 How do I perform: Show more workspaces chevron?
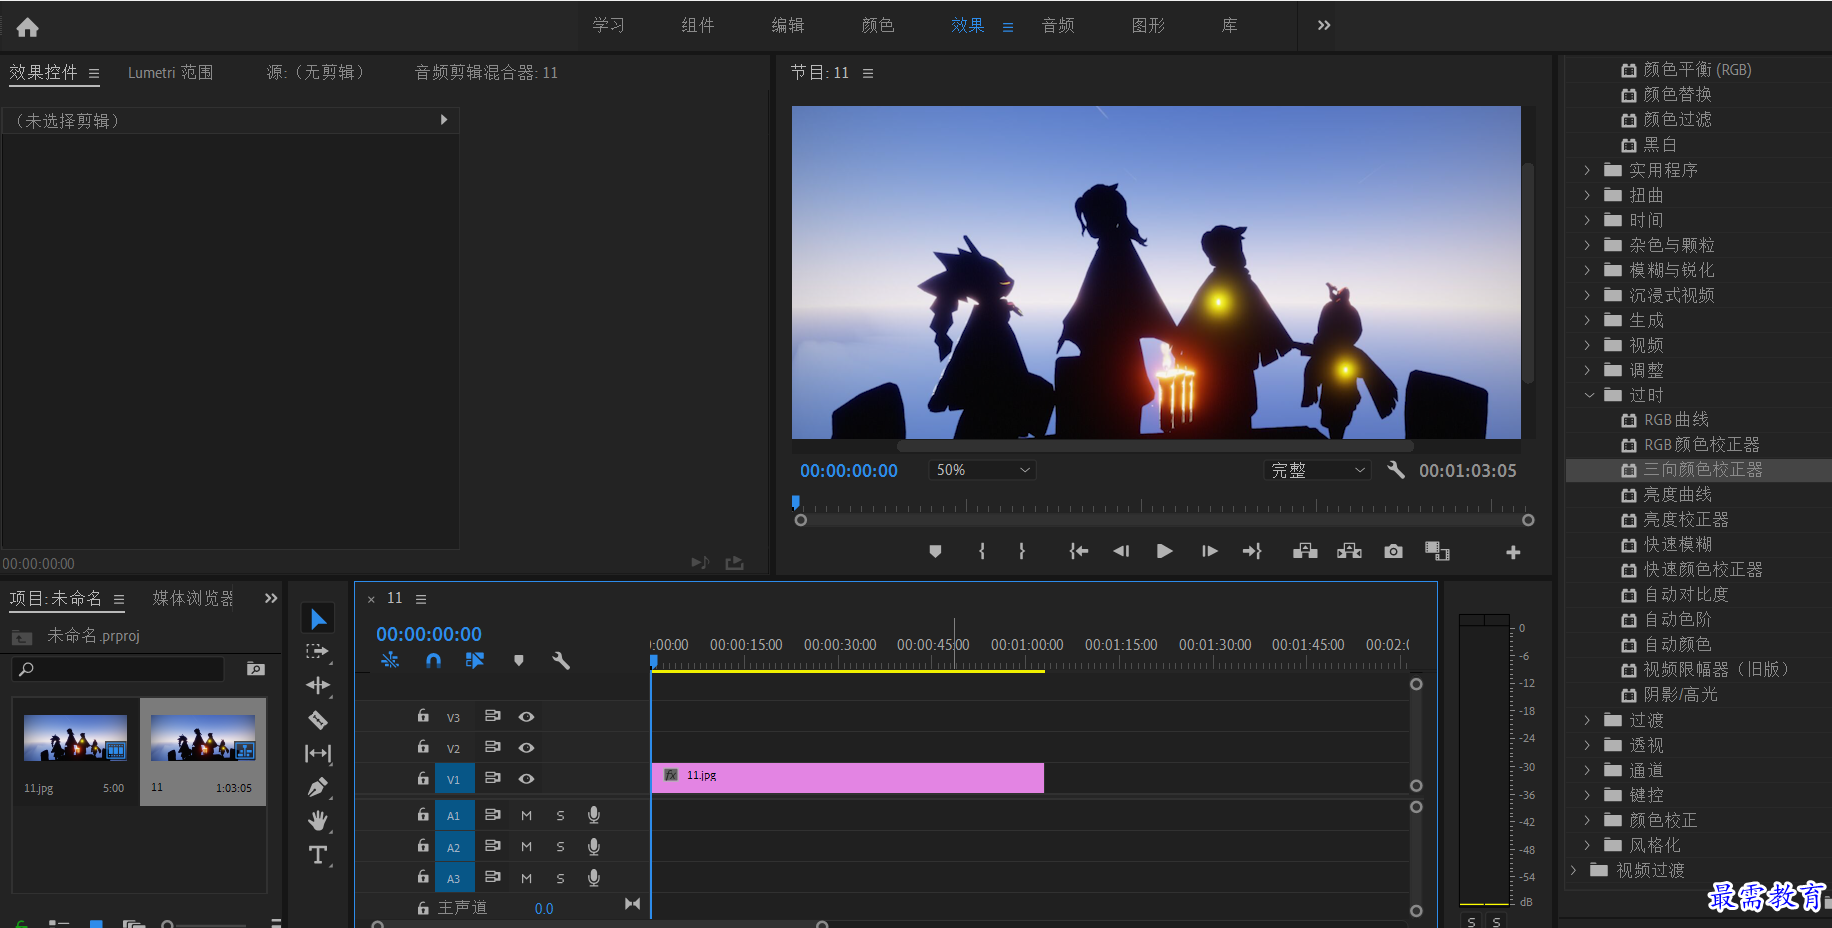click(1324, 25)
